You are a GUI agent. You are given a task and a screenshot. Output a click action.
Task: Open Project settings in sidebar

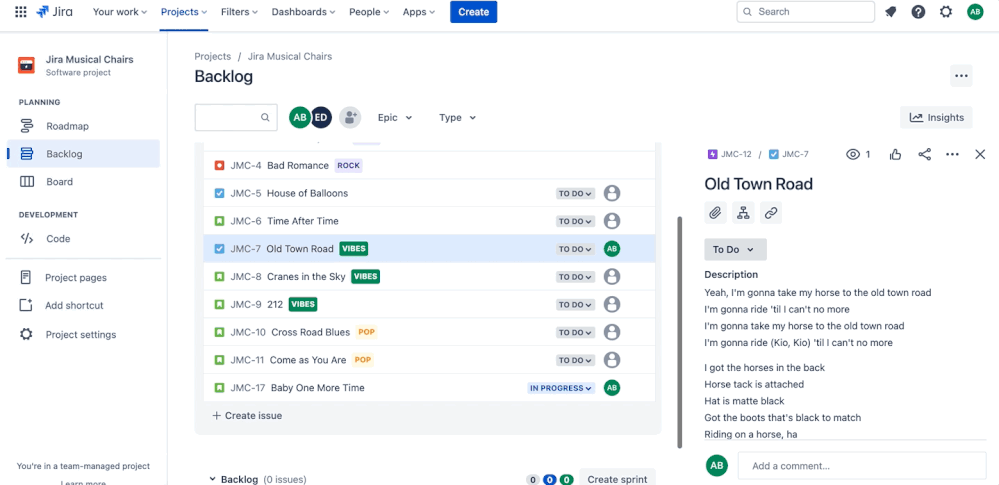click(x=83, y=335)
